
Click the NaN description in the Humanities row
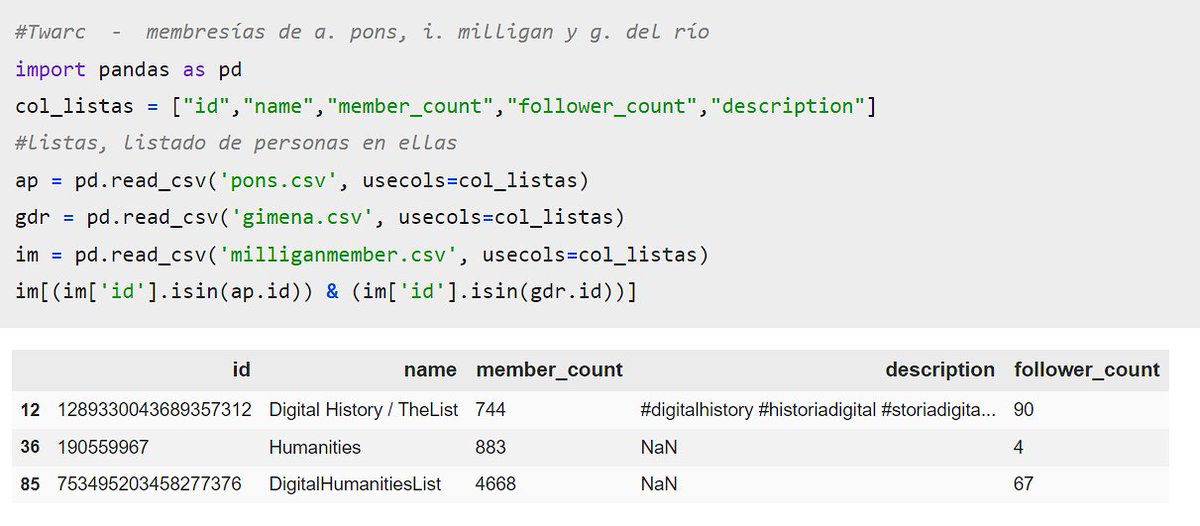tap(659, 447)
